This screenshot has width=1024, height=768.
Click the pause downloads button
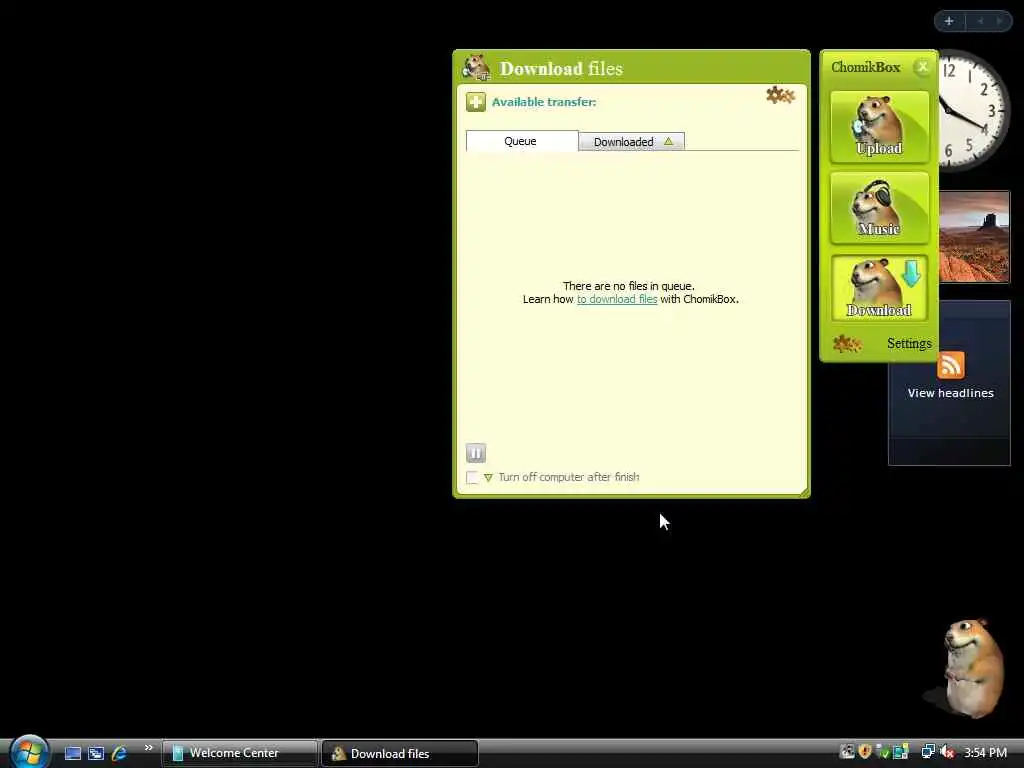tap(475, 453)
